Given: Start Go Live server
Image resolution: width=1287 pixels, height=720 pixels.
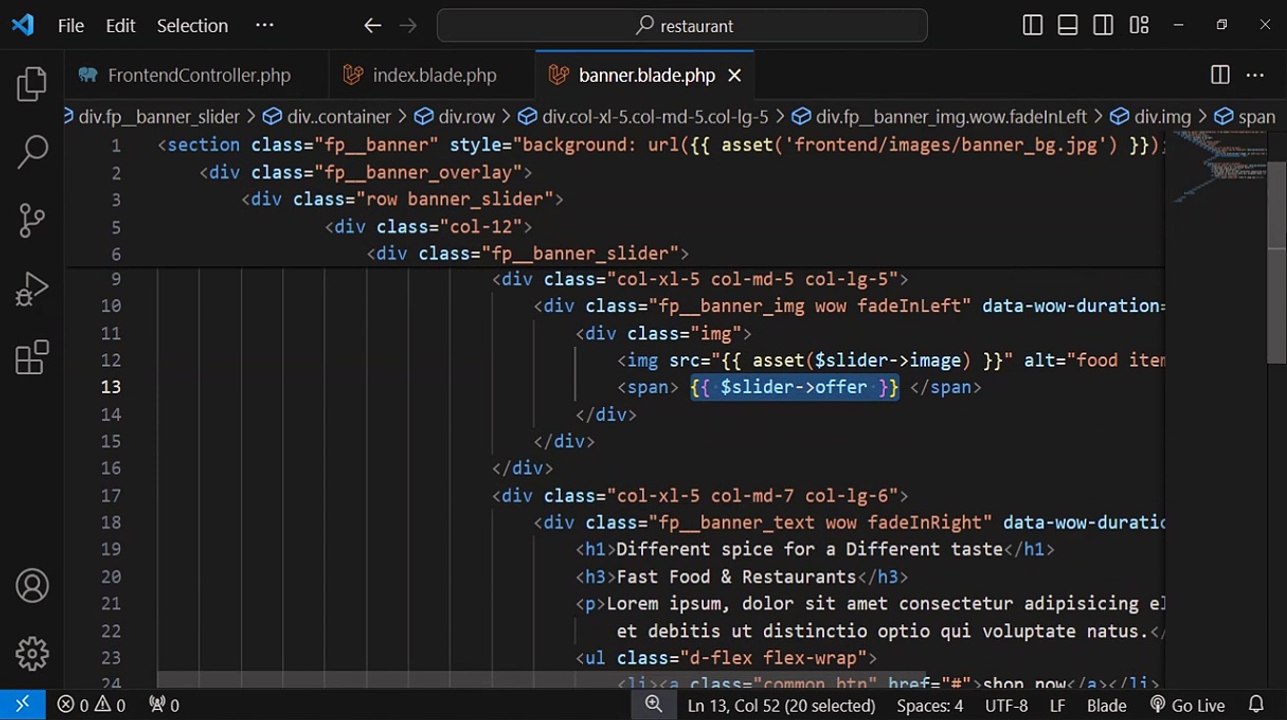Looking at the screenshot, I should tap(1187, 705).
